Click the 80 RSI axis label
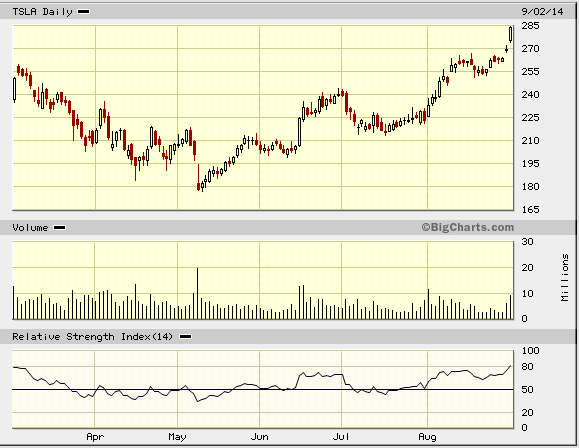This screenshot has height=448, width=579. tap(527, 366)
